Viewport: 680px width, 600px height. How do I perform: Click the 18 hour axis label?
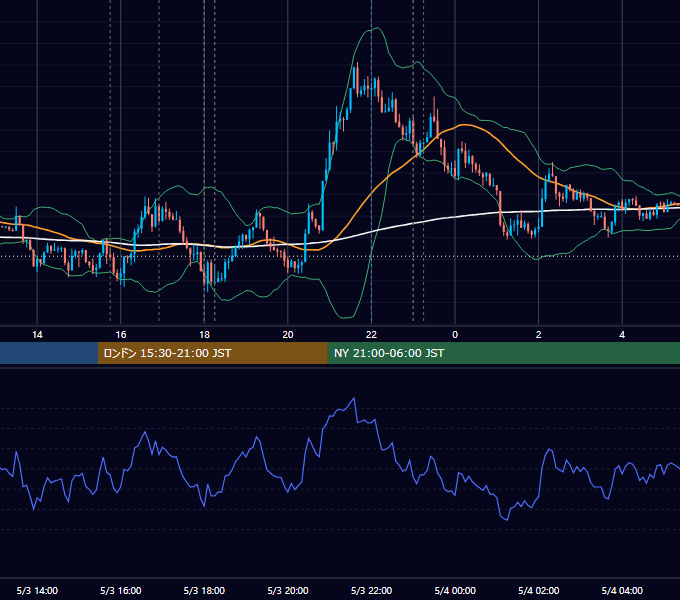(204, 335)
